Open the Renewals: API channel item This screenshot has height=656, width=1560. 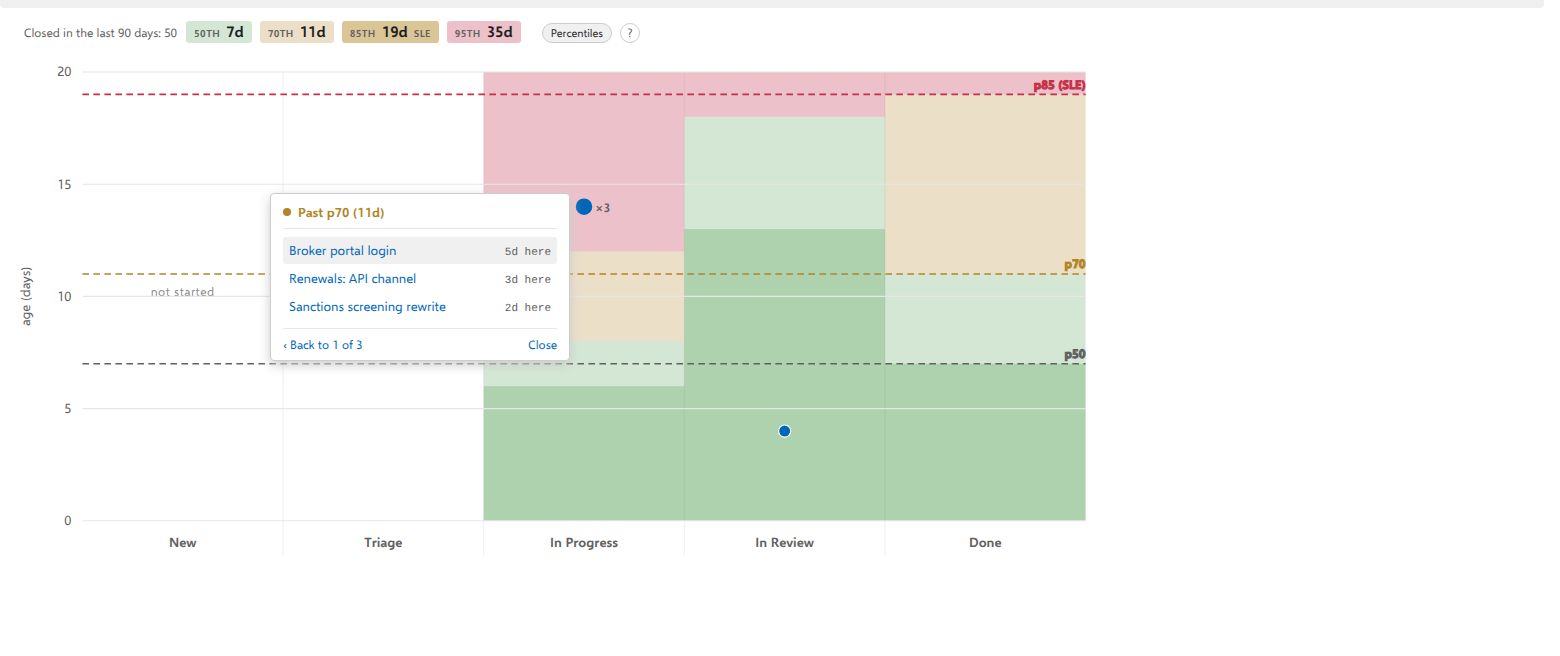420,279
